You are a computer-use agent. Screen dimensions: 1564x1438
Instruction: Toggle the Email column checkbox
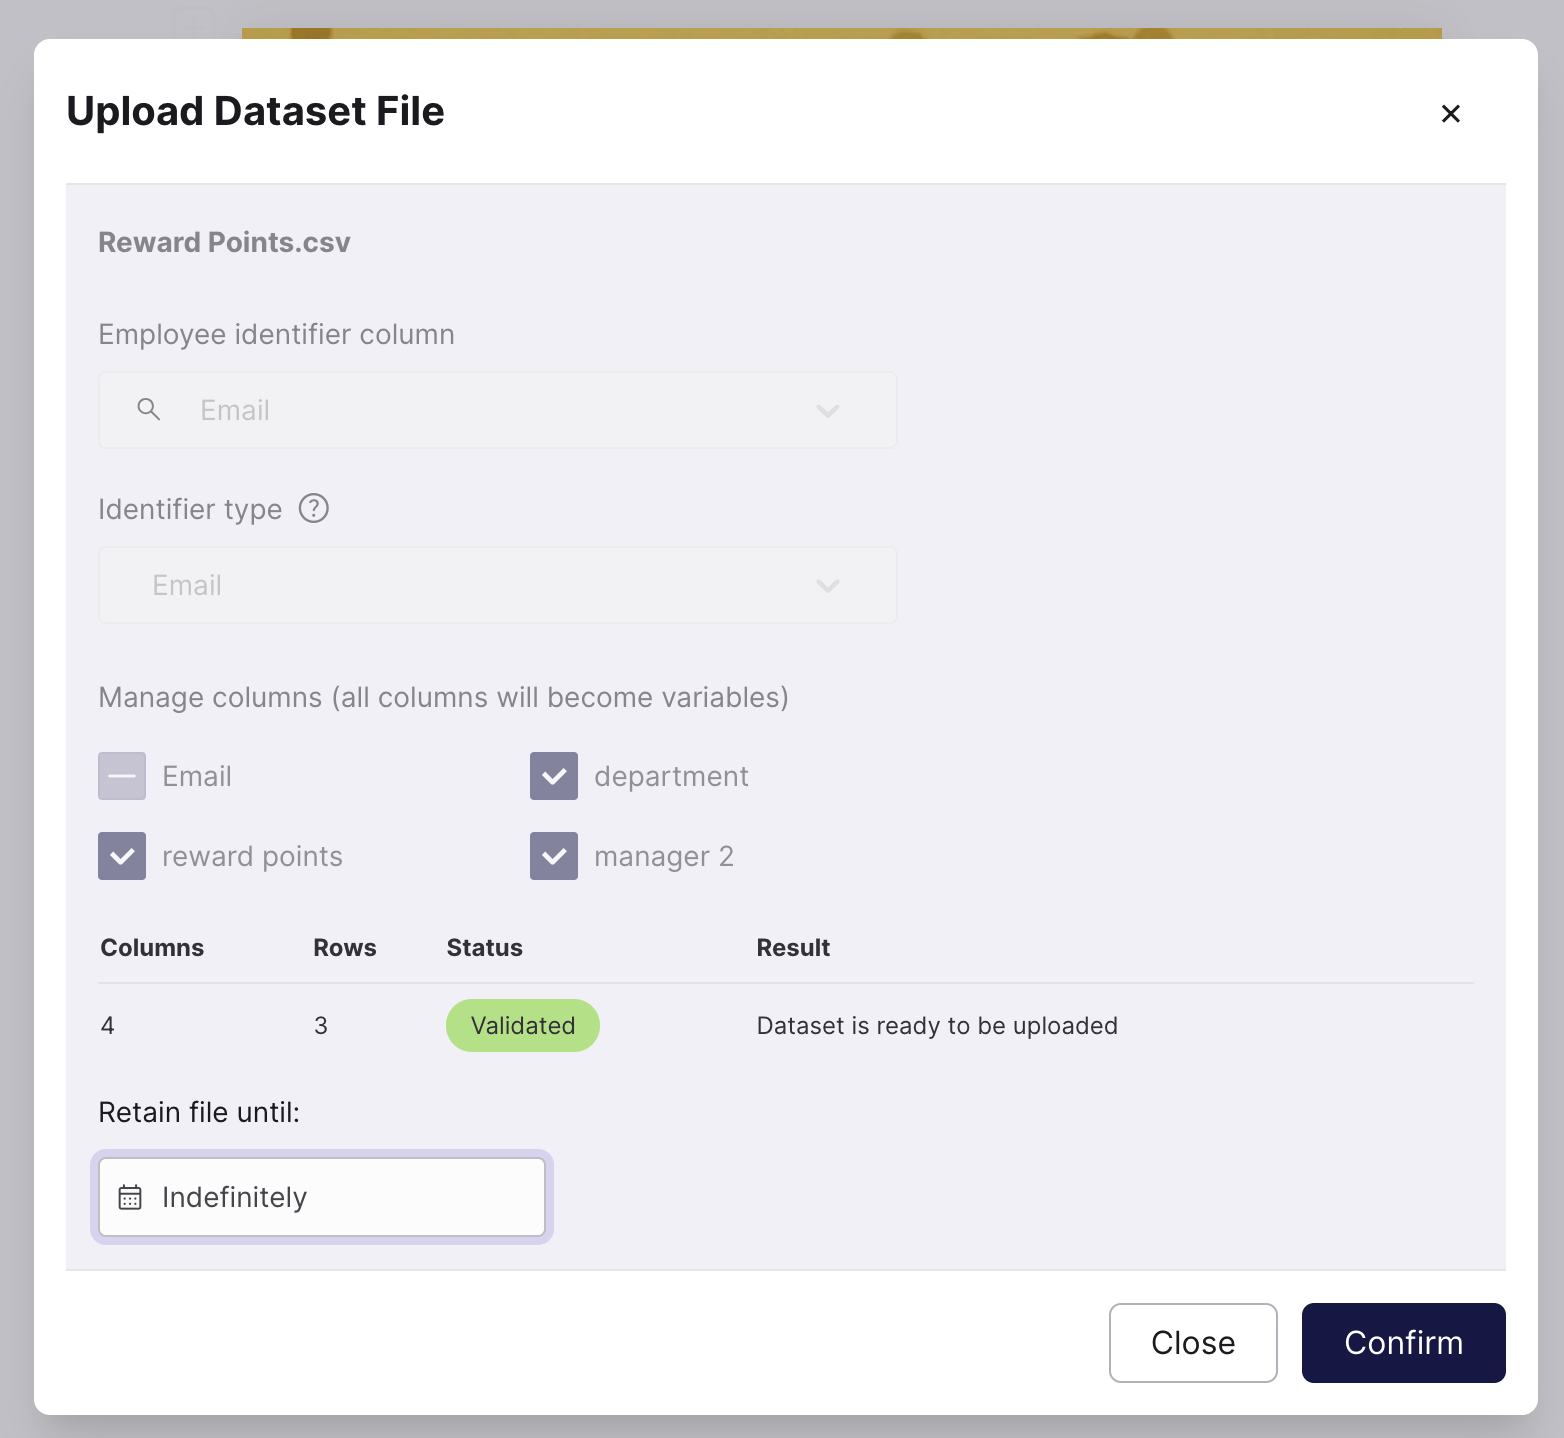pos(122,776)
